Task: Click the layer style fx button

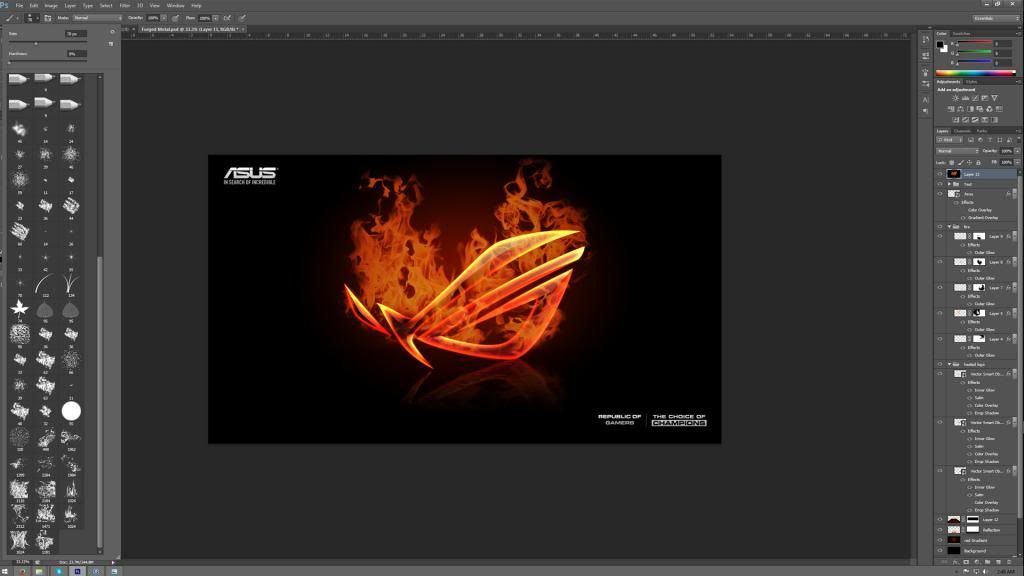Action: coord(955,562)
